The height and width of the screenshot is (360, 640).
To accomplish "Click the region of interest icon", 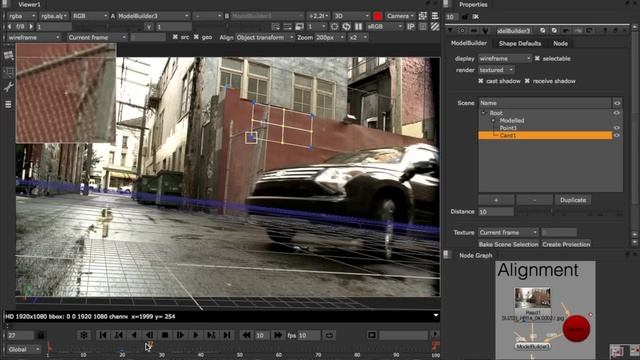I will (334, 27).
